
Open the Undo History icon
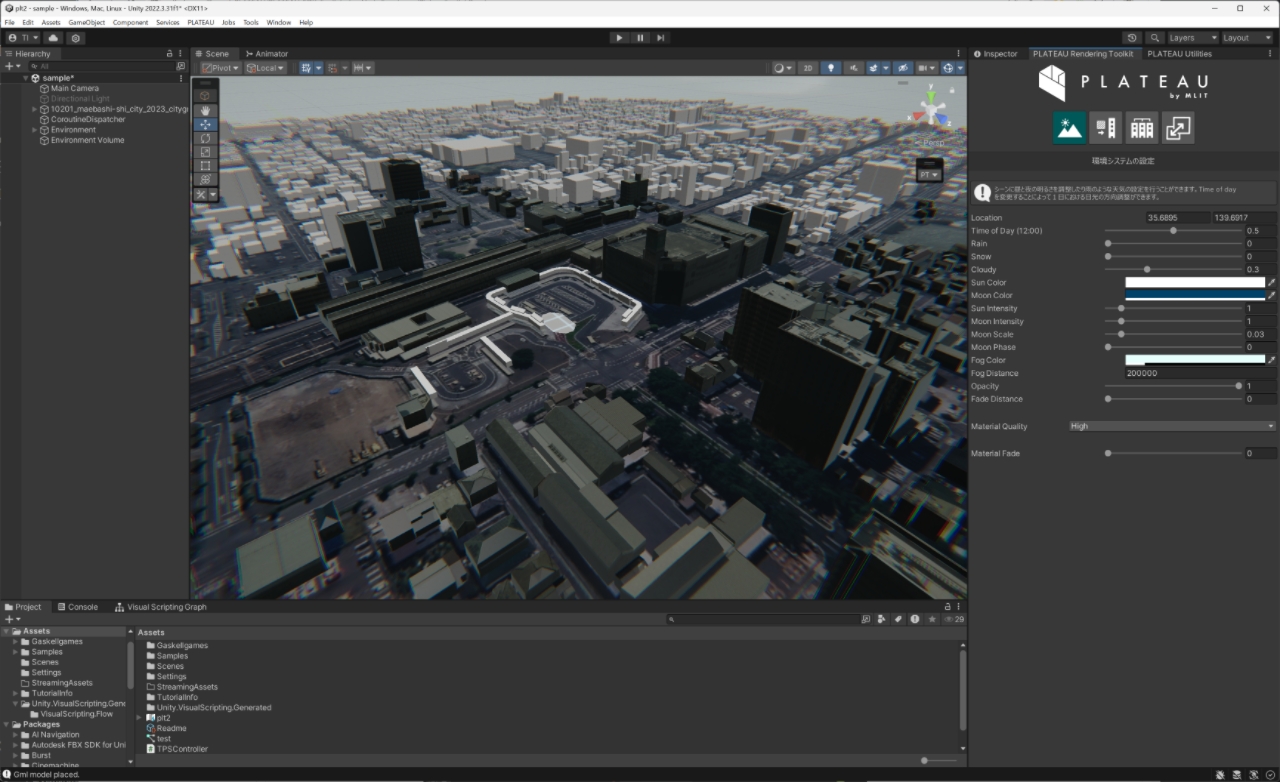point(1132,38)
